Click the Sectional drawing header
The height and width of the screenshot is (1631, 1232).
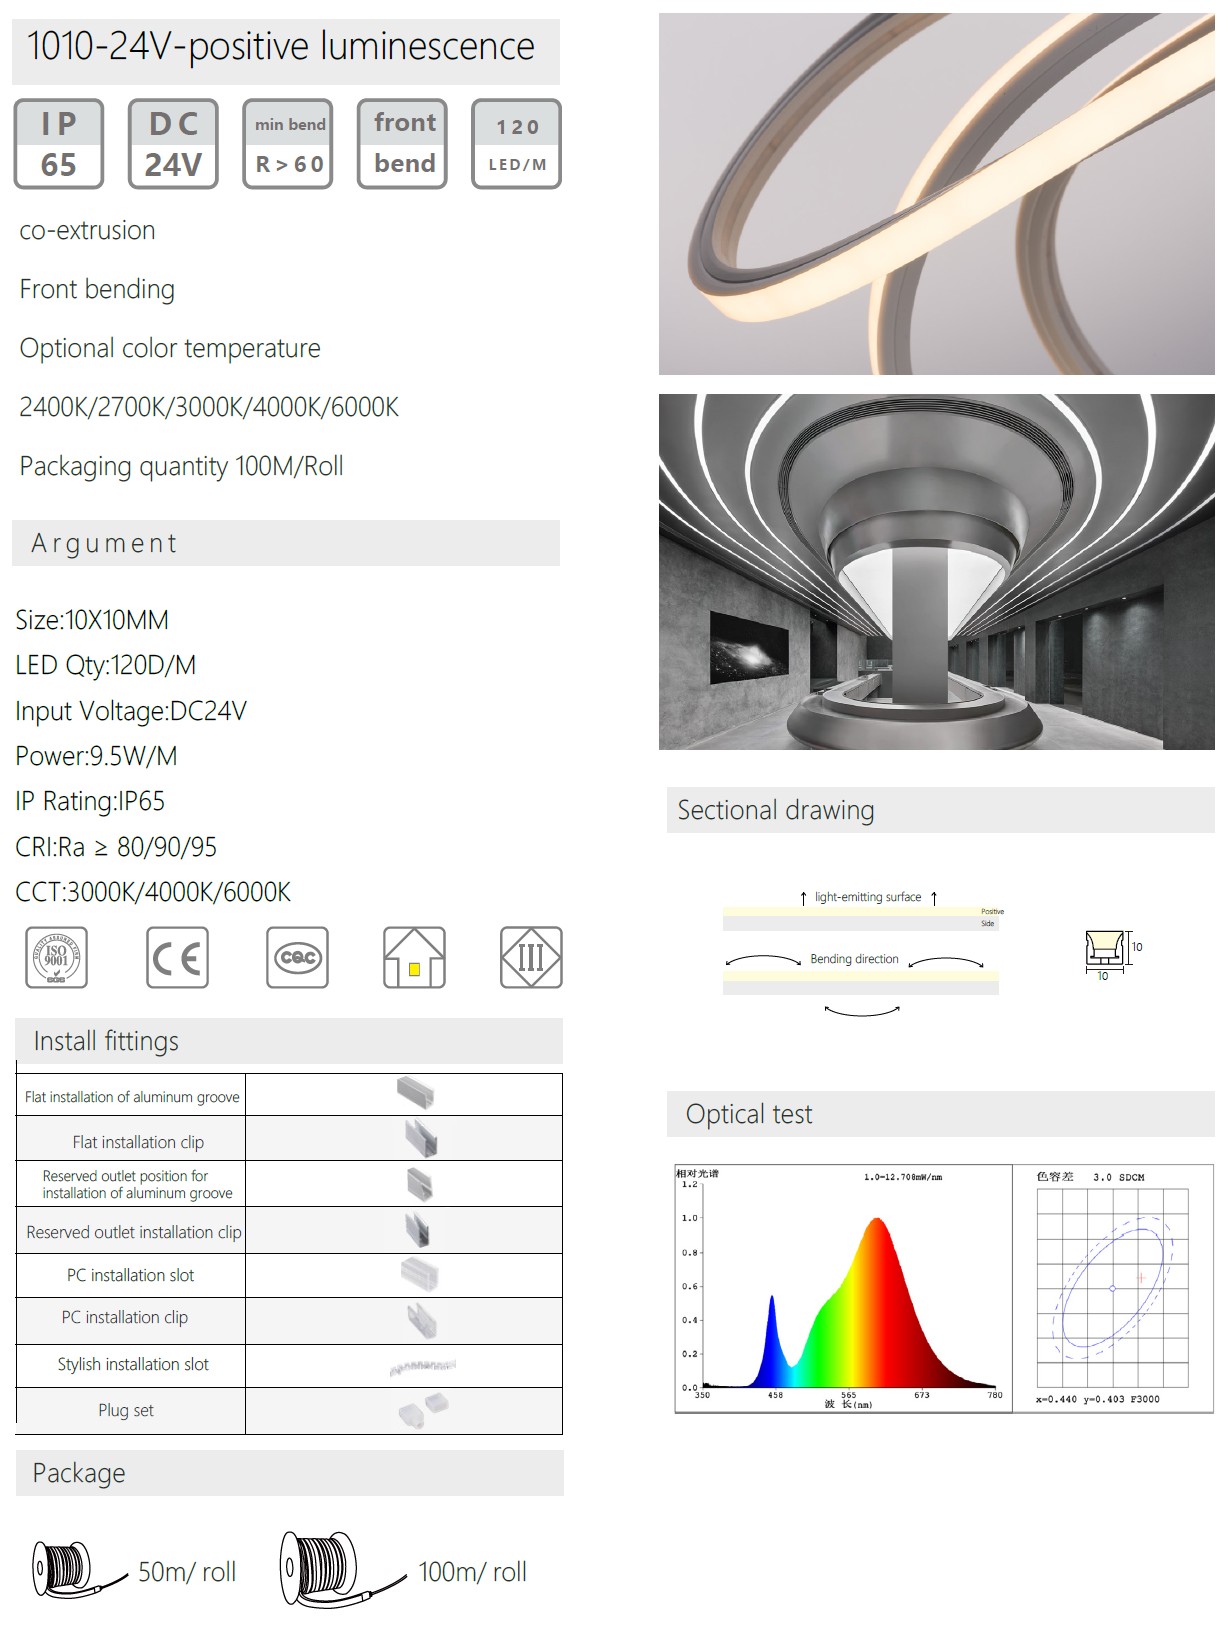tap(940, 810)
